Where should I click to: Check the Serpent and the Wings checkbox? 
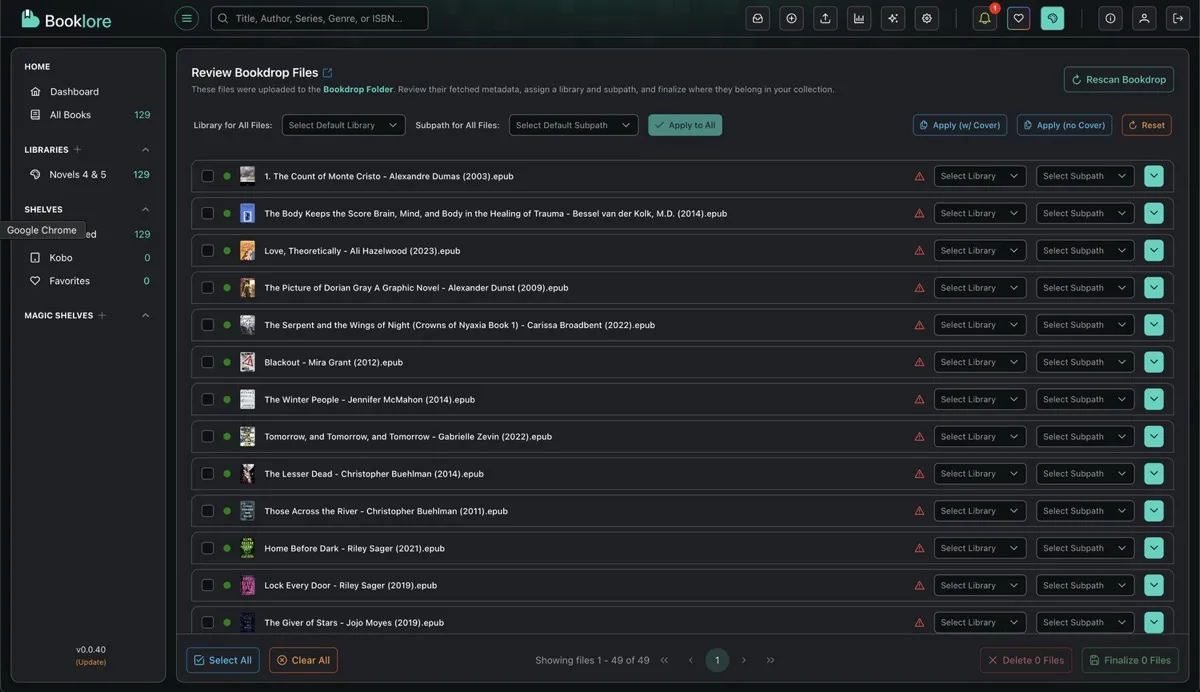pyautogui.click(x=208, y=325)
